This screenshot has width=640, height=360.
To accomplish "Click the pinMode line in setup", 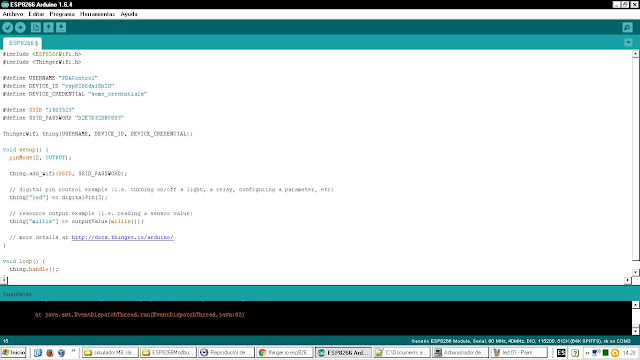I will [x=40, y=158].
